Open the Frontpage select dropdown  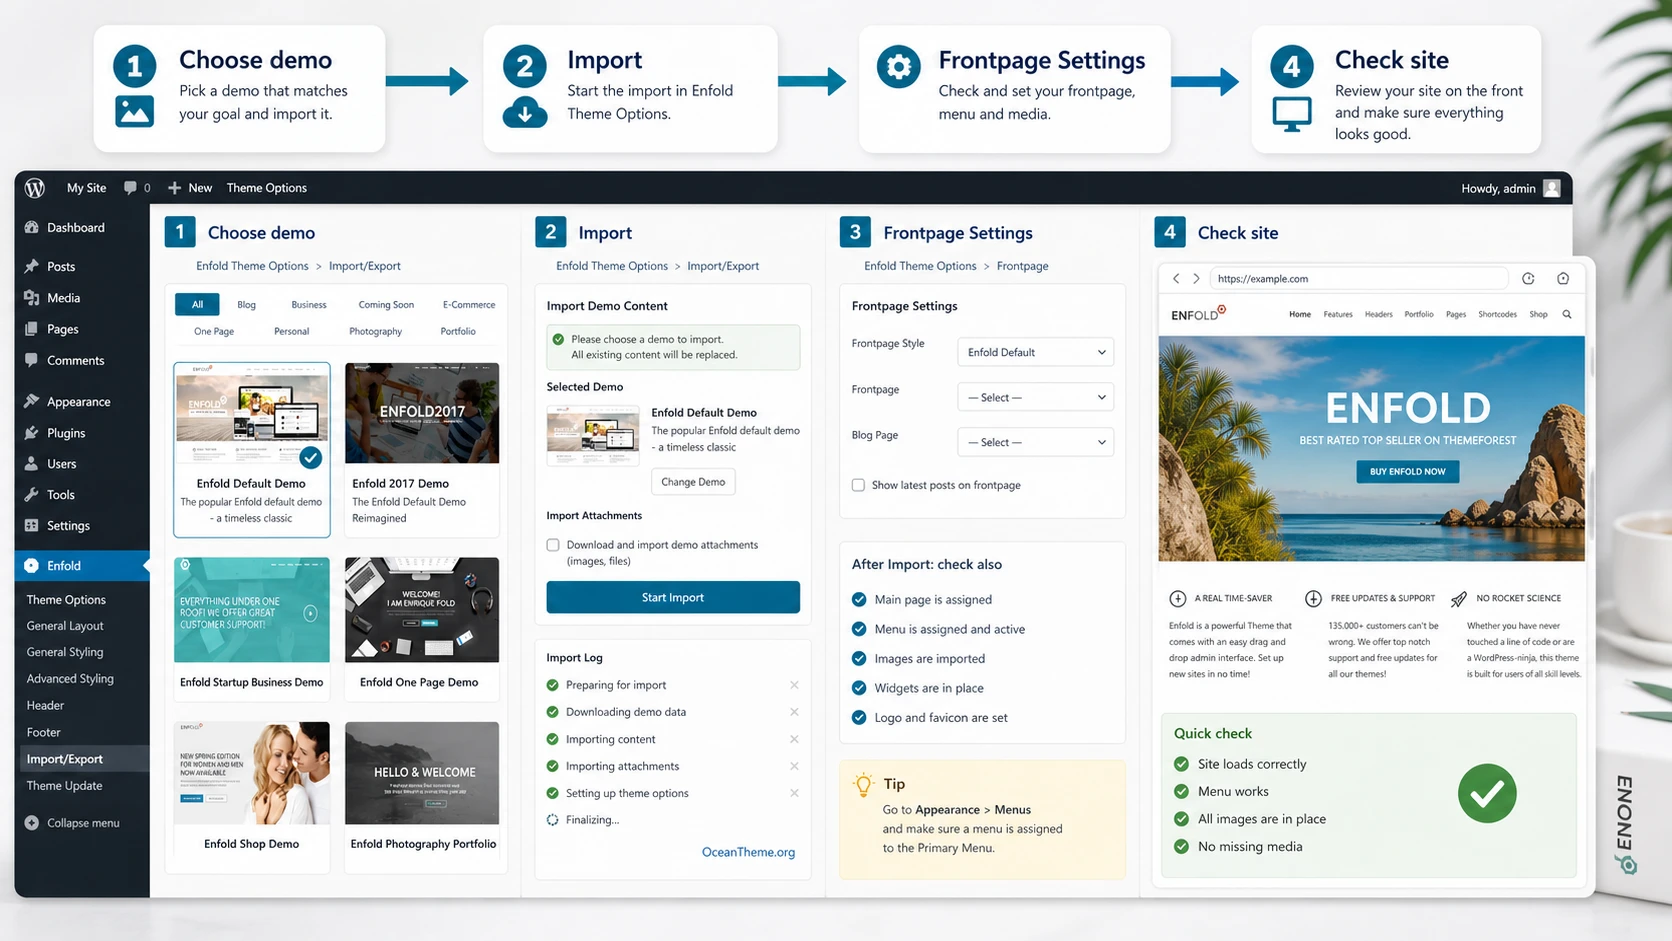point(1035,397)
